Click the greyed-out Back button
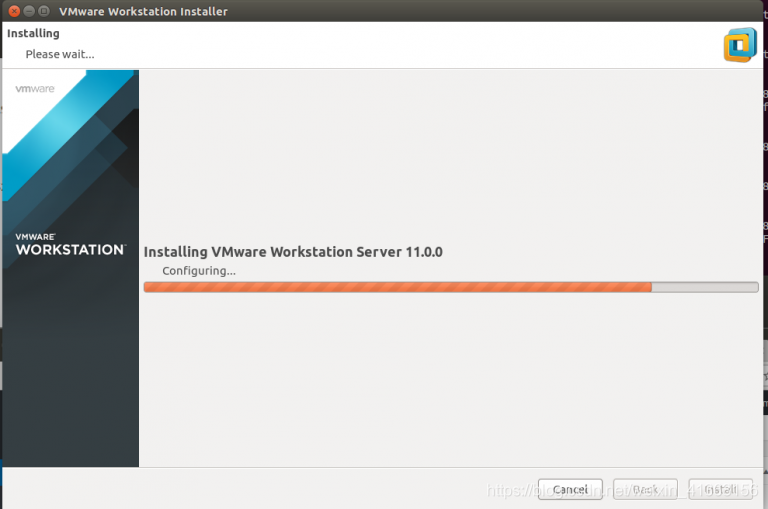Screen dimensions: 768x509 click(x=645, y=489)
